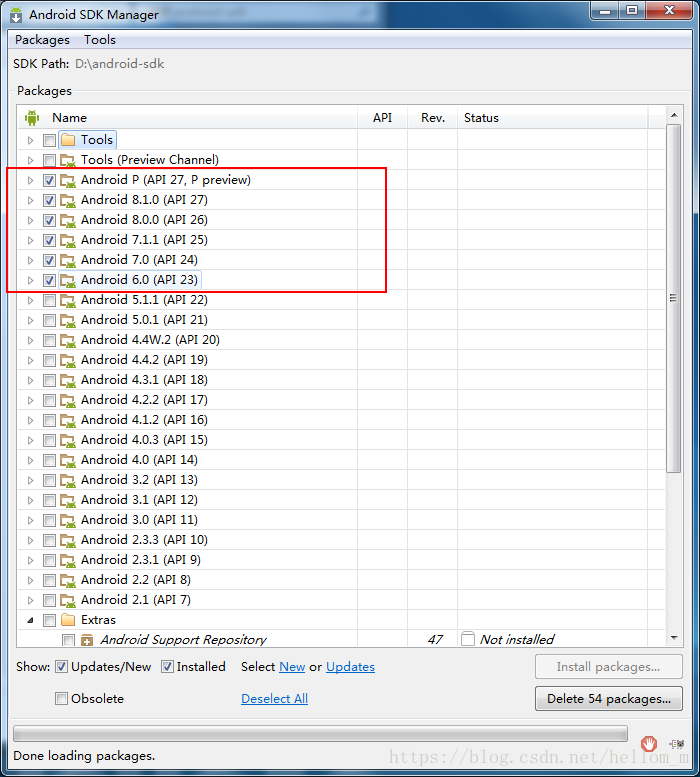Viewport: 700px width, 777px height.
Task: Click the Tools folder icon
Action: pyautogui.click(x=68, y=140)
